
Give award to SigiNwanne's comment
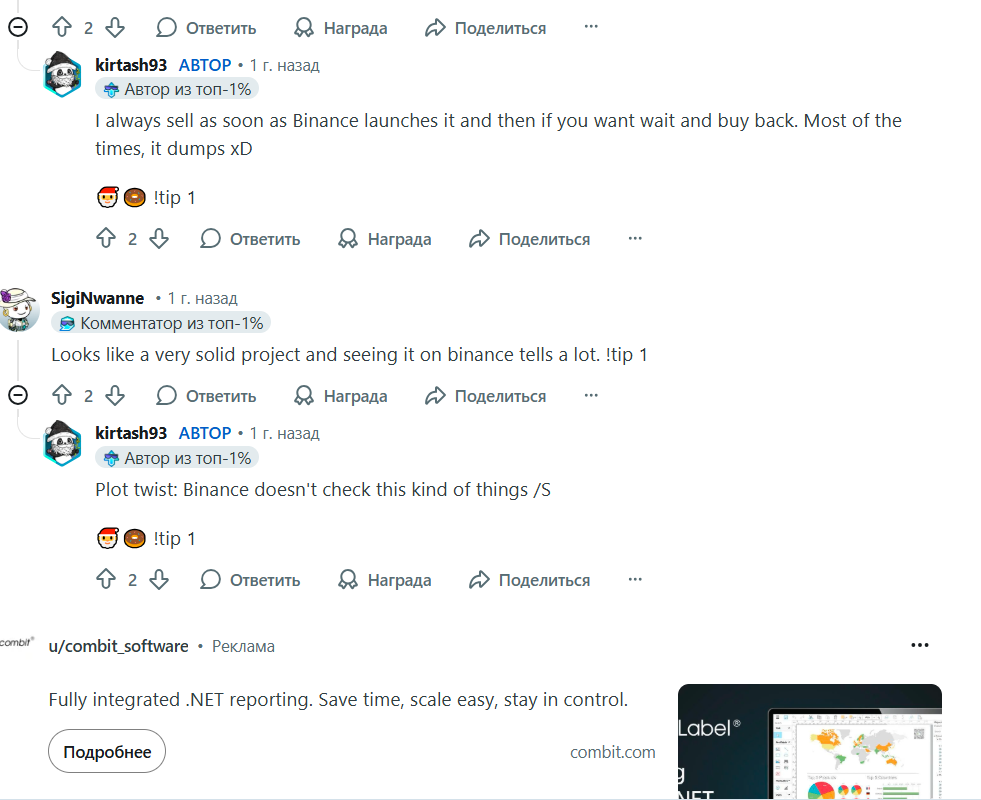click(341, 395)
